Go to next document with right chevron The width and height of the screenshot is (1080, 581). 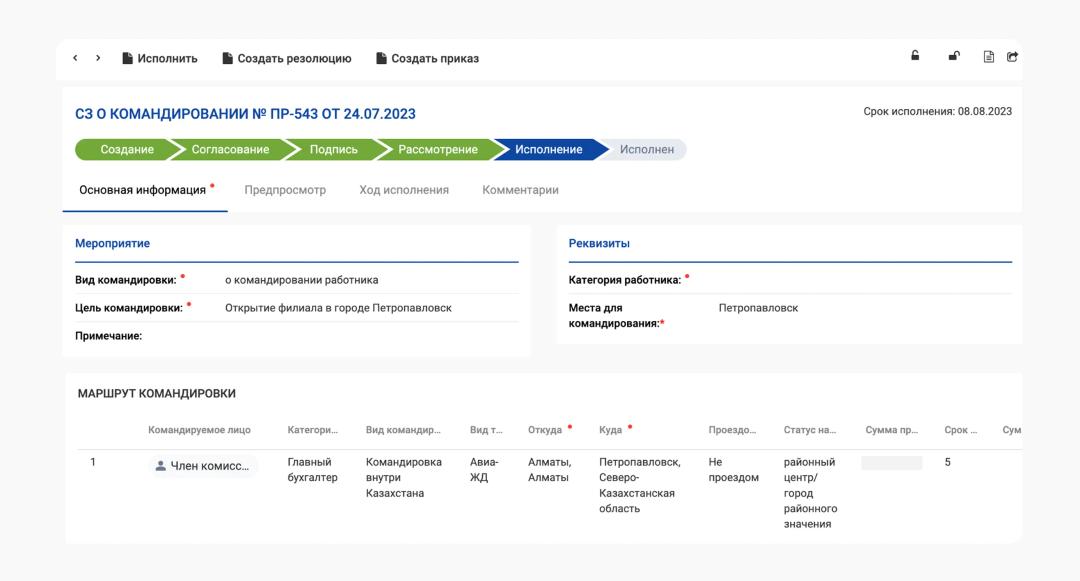(x=98, y=58)
